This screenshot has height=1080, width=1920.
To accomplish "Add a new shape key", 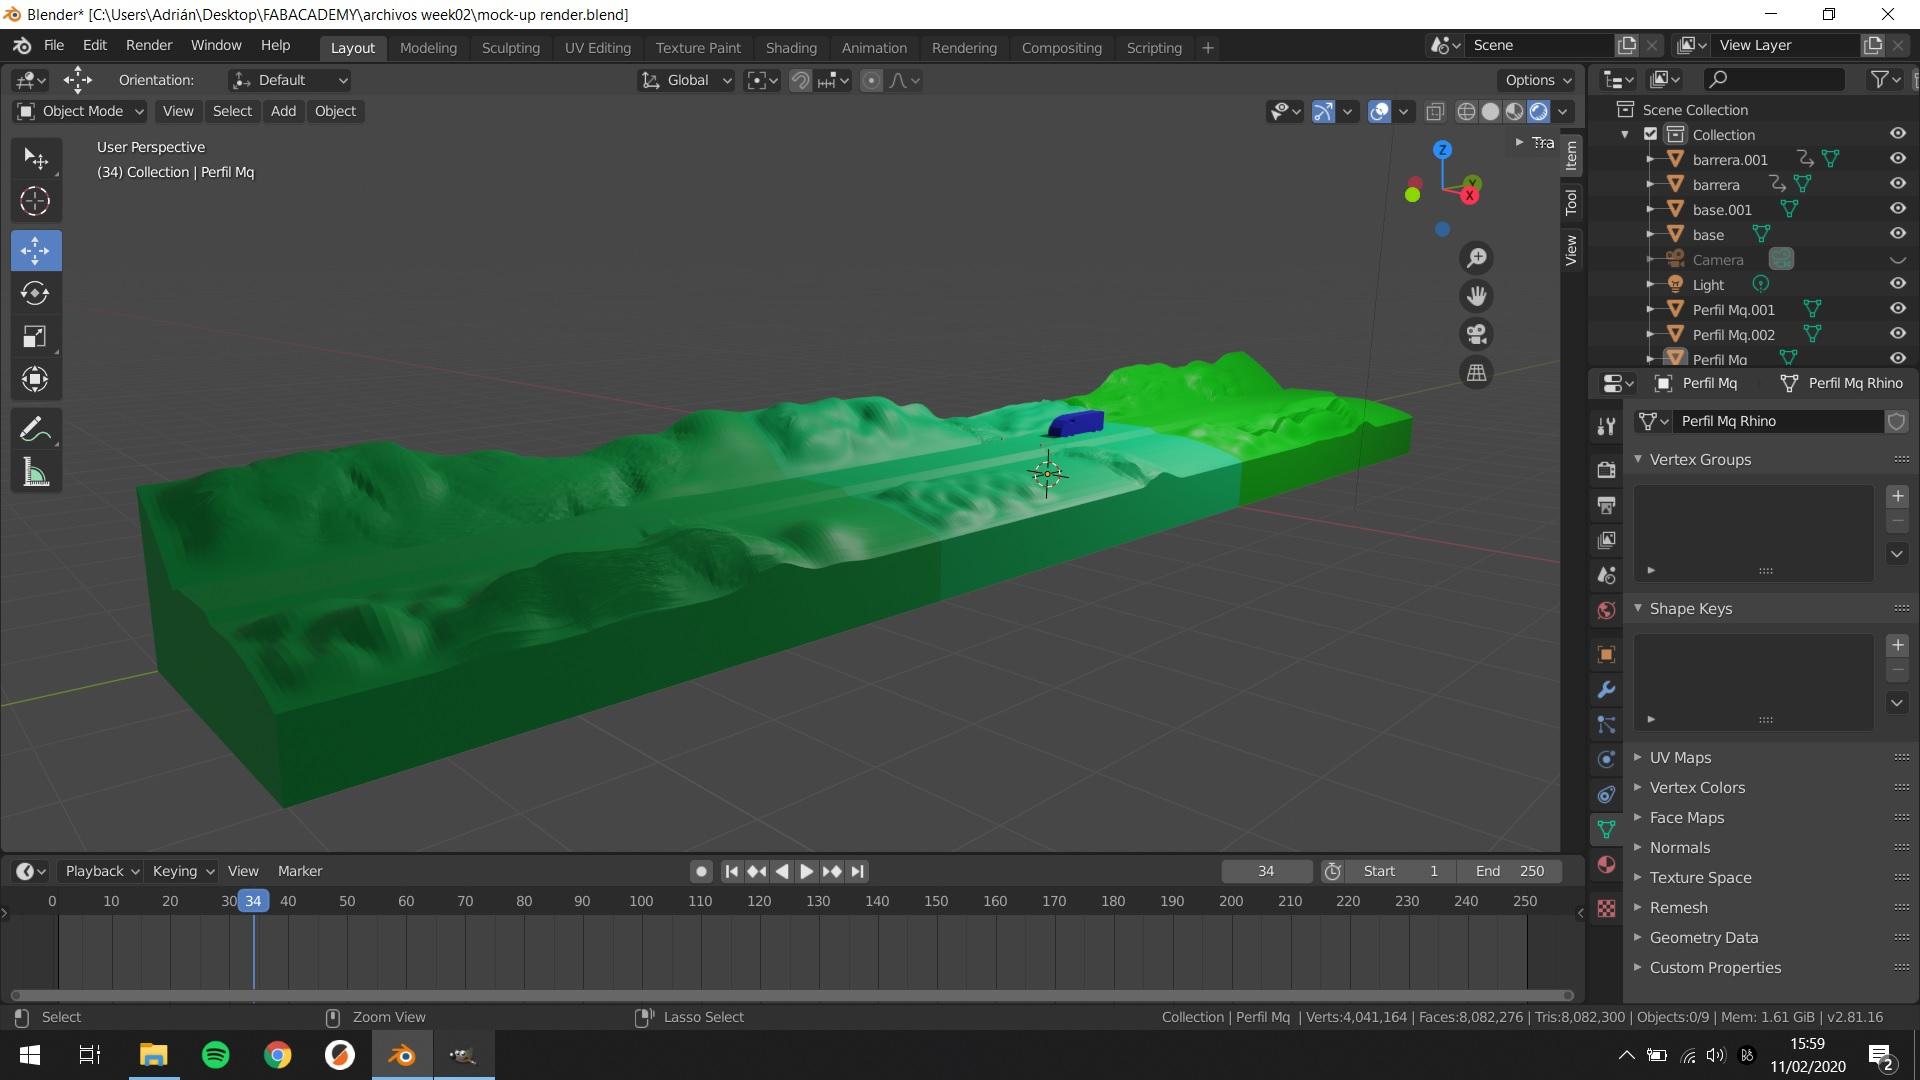I will [x=1897, y=646].
